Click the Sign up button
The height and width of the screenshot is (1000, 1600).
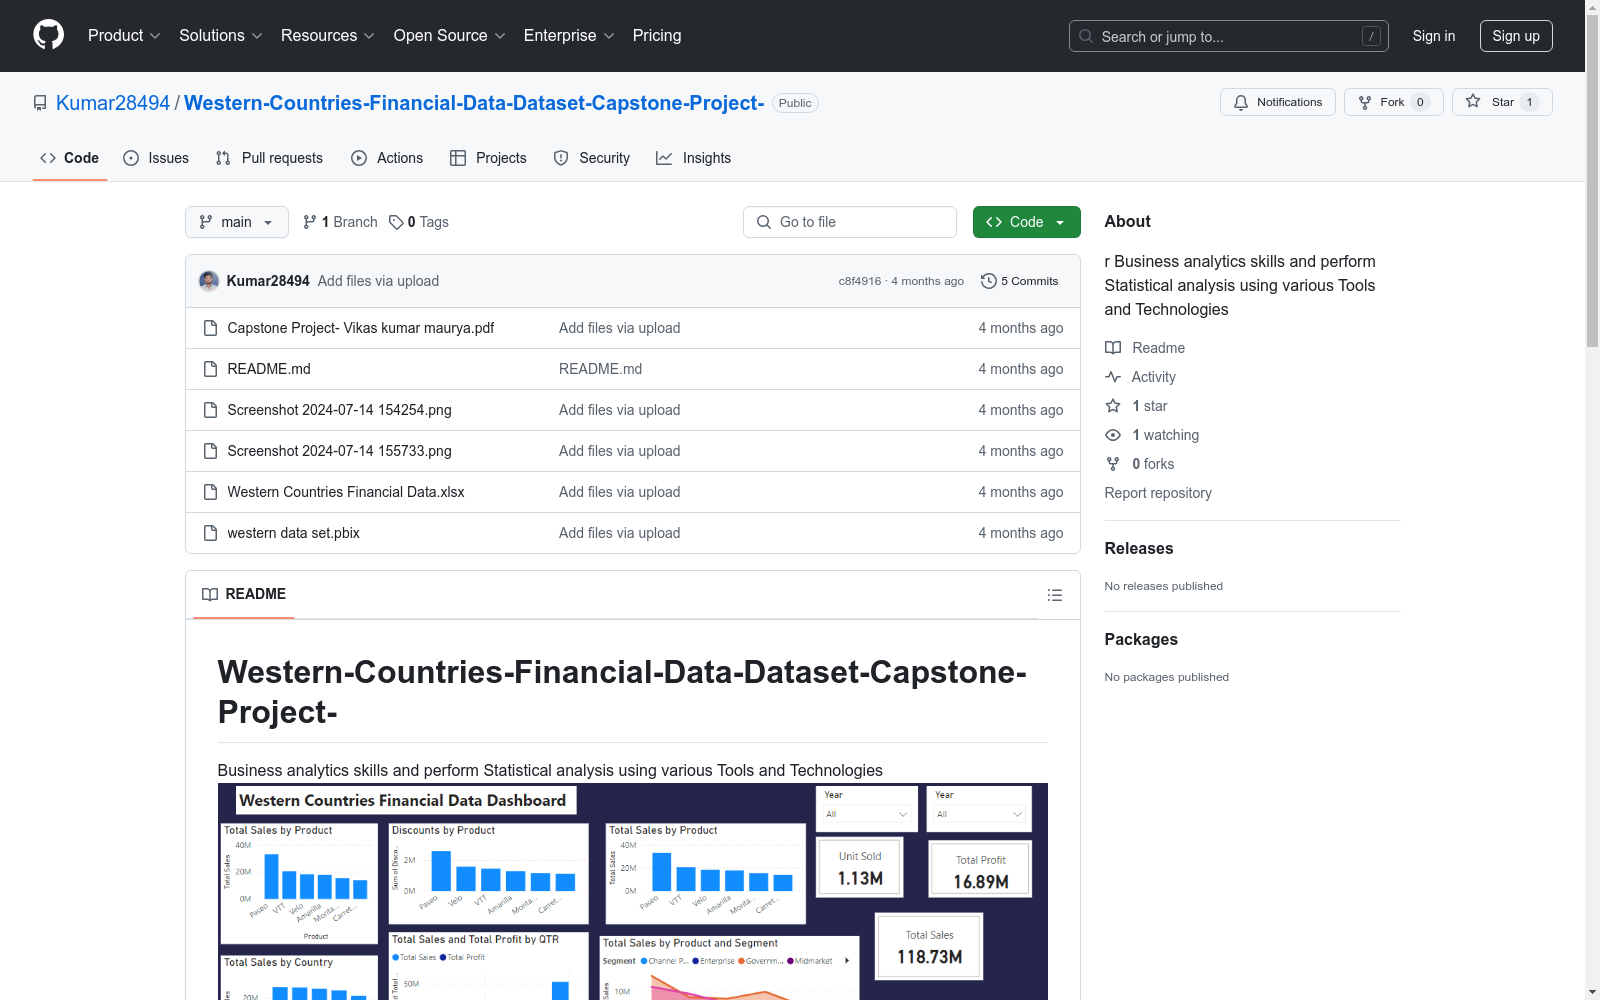1516,36
